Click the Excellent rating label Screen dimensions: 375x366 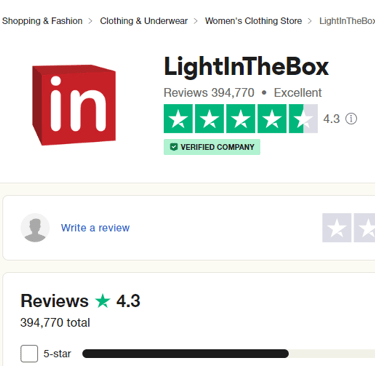click(x=298, y=92)
